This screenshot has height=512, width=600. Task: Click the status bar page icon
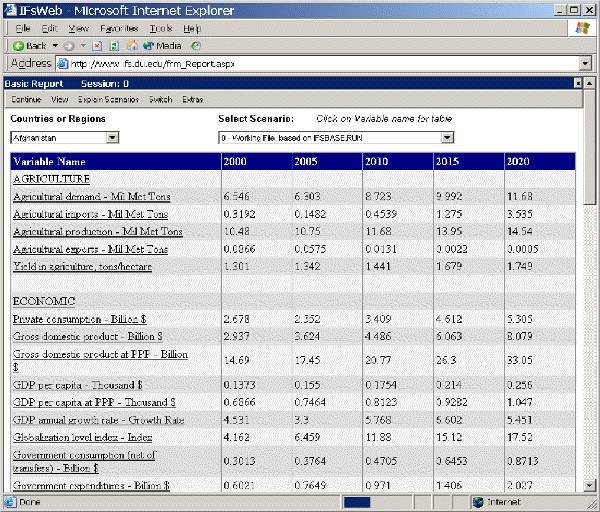[x=10, y=502]
